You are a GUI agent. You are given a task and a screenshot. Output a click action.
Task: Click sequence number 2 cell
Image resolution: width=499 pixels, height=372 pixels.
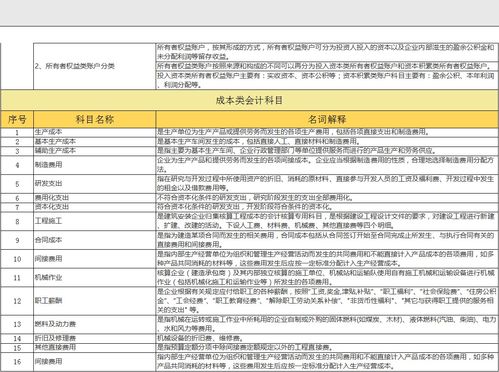pyautogui.click(x=17, y=142)
